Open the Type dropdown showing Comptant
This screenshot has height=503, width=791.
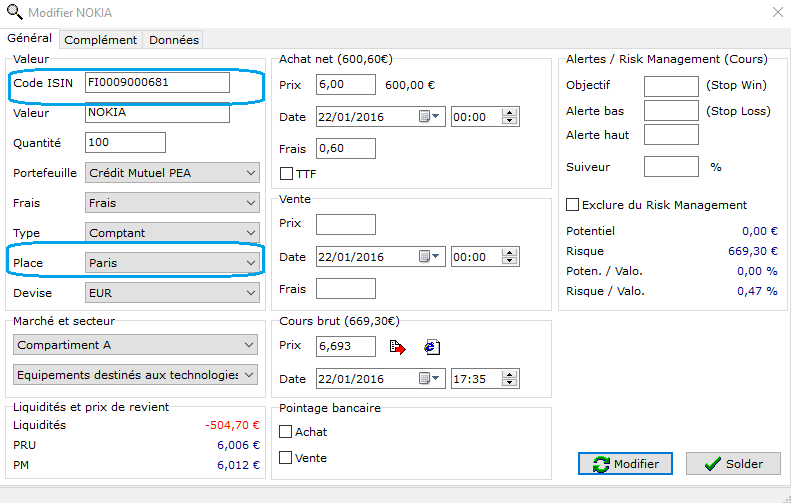(172, 233)
